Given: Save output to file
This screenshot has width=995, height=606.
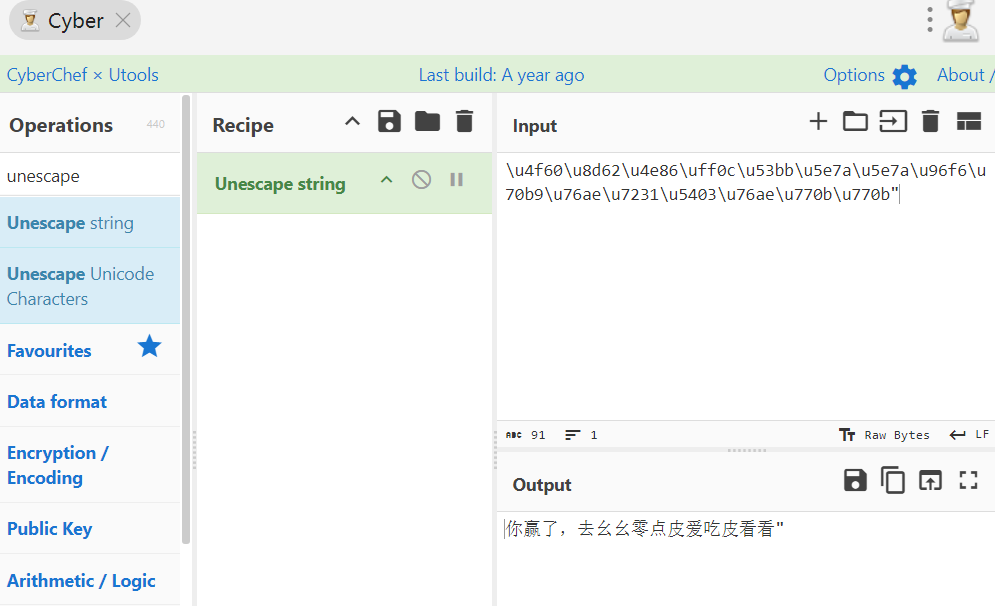Looking at the screenshot, I should click(855, 480).
